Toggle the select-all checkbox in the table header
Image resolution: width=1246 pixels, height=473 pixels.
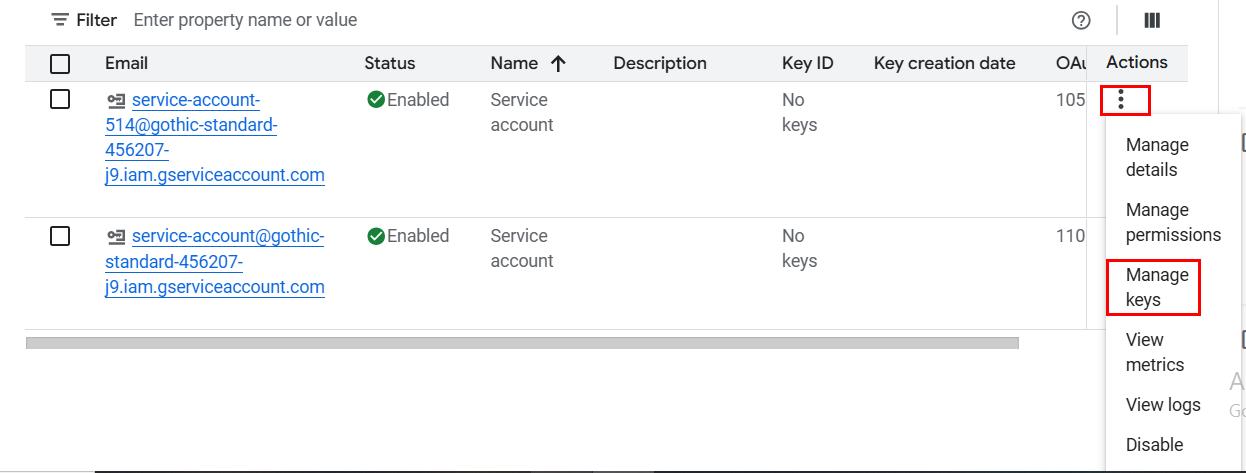(x=60, y=64)
